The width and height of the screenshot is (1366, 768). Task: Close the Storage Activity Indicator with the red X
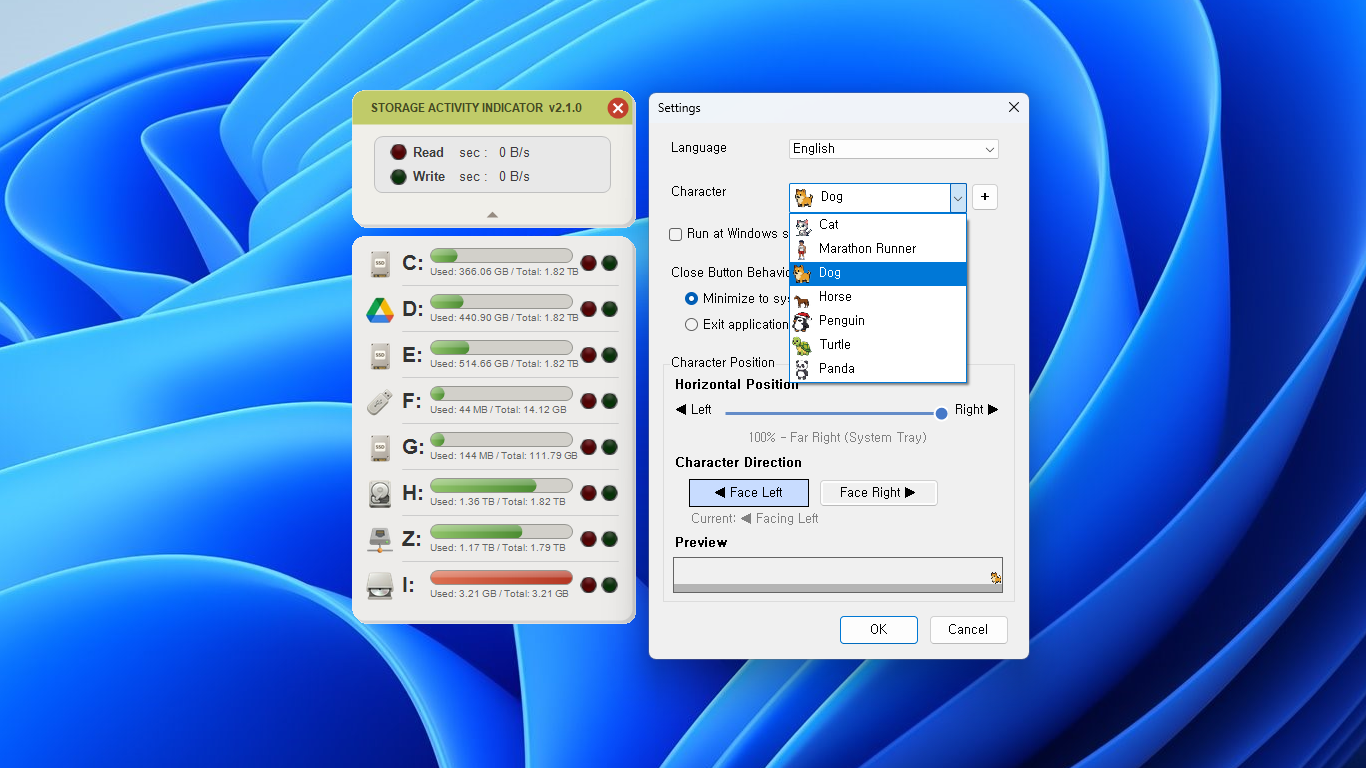tap(618, 108)
